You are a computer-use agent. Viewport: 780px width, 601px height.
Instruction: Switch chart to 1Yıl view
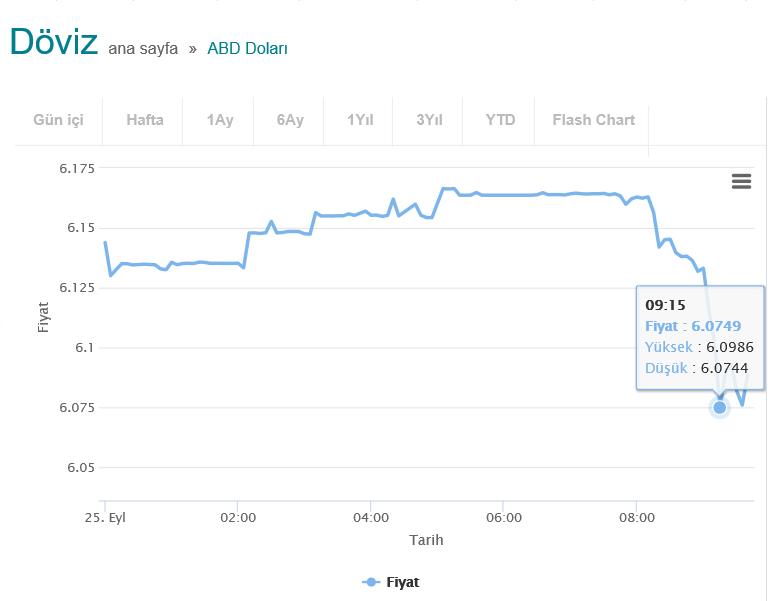pyautogui.click(x=360, y=120)
